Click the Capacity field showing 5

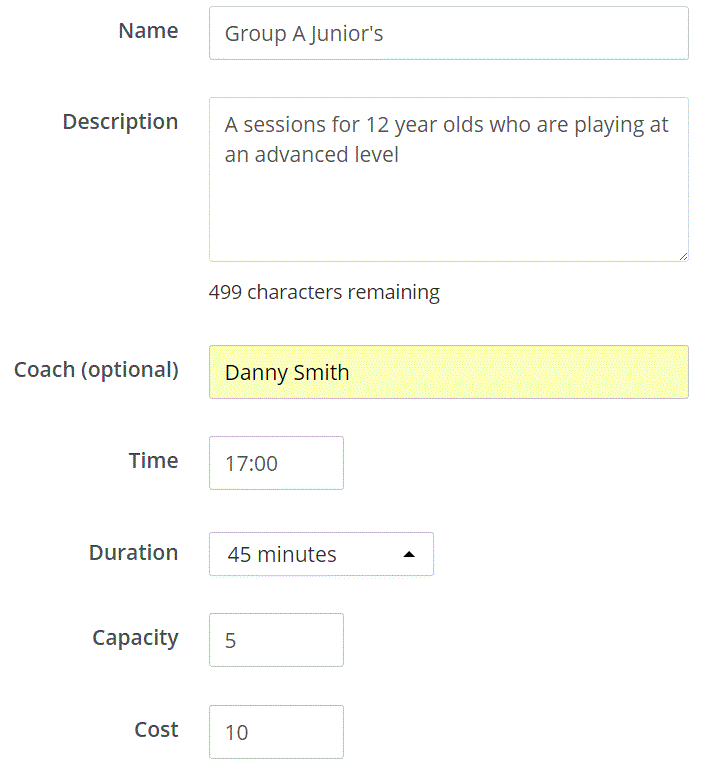276,640
